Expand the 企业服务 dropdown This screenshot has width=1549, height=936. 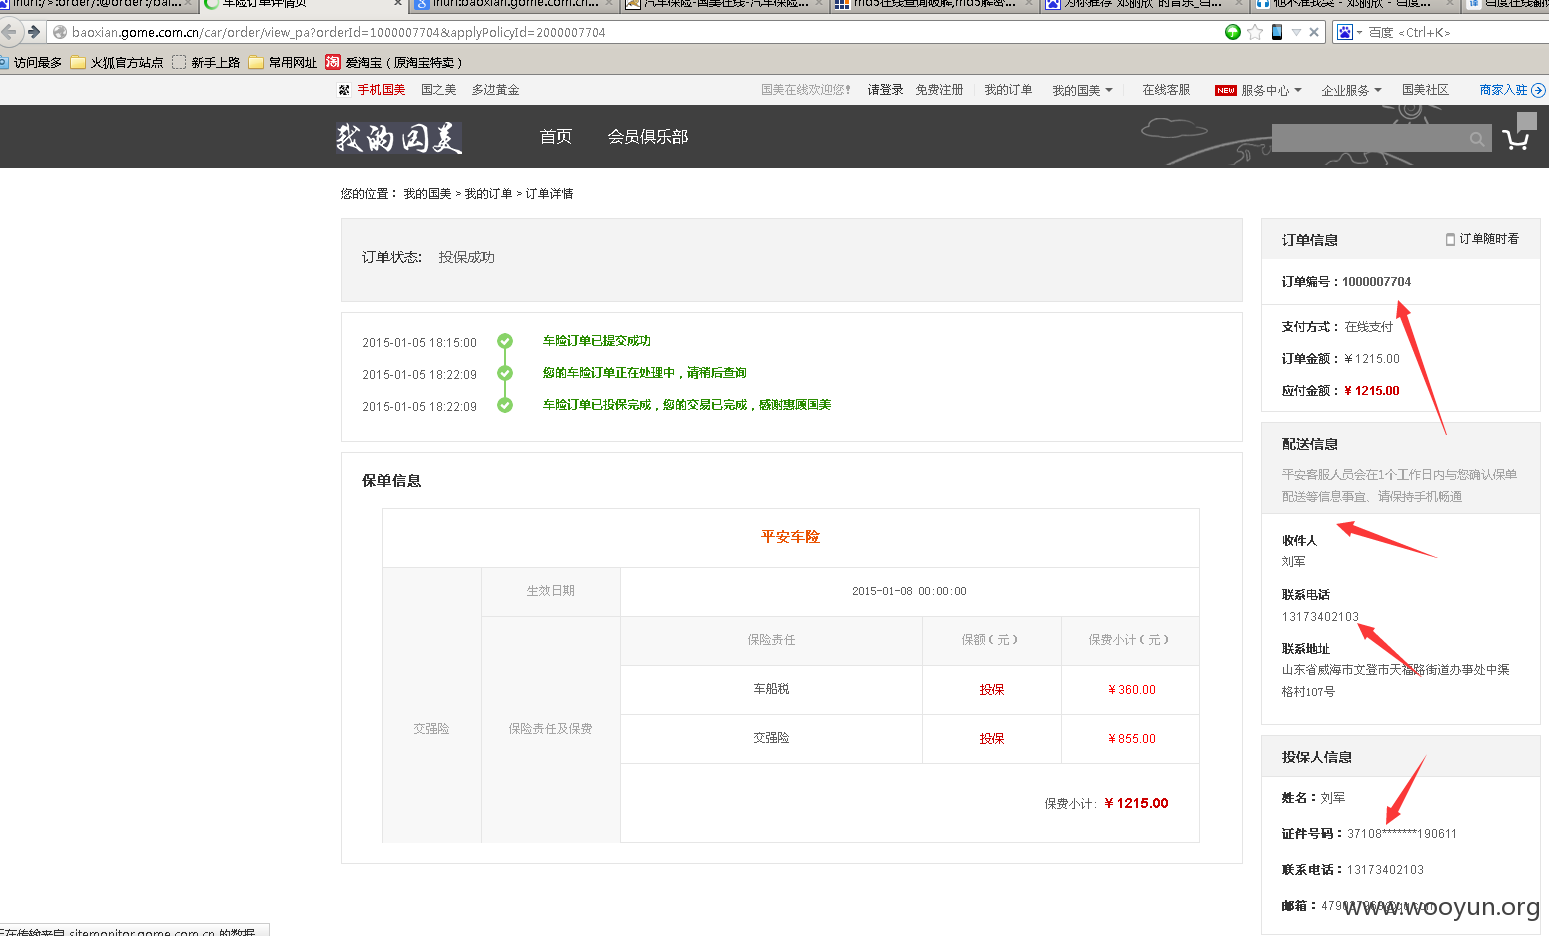(x=1351, y=90)
